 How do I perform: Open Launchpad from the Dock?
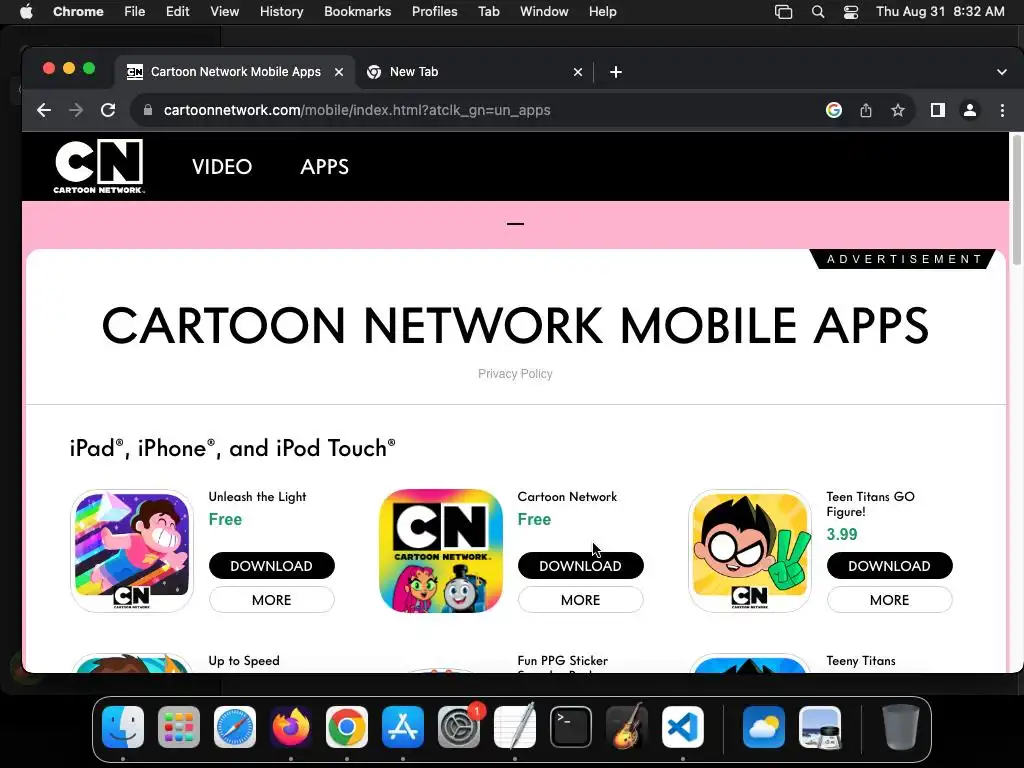pyautogui.click(x=179, y=727)
